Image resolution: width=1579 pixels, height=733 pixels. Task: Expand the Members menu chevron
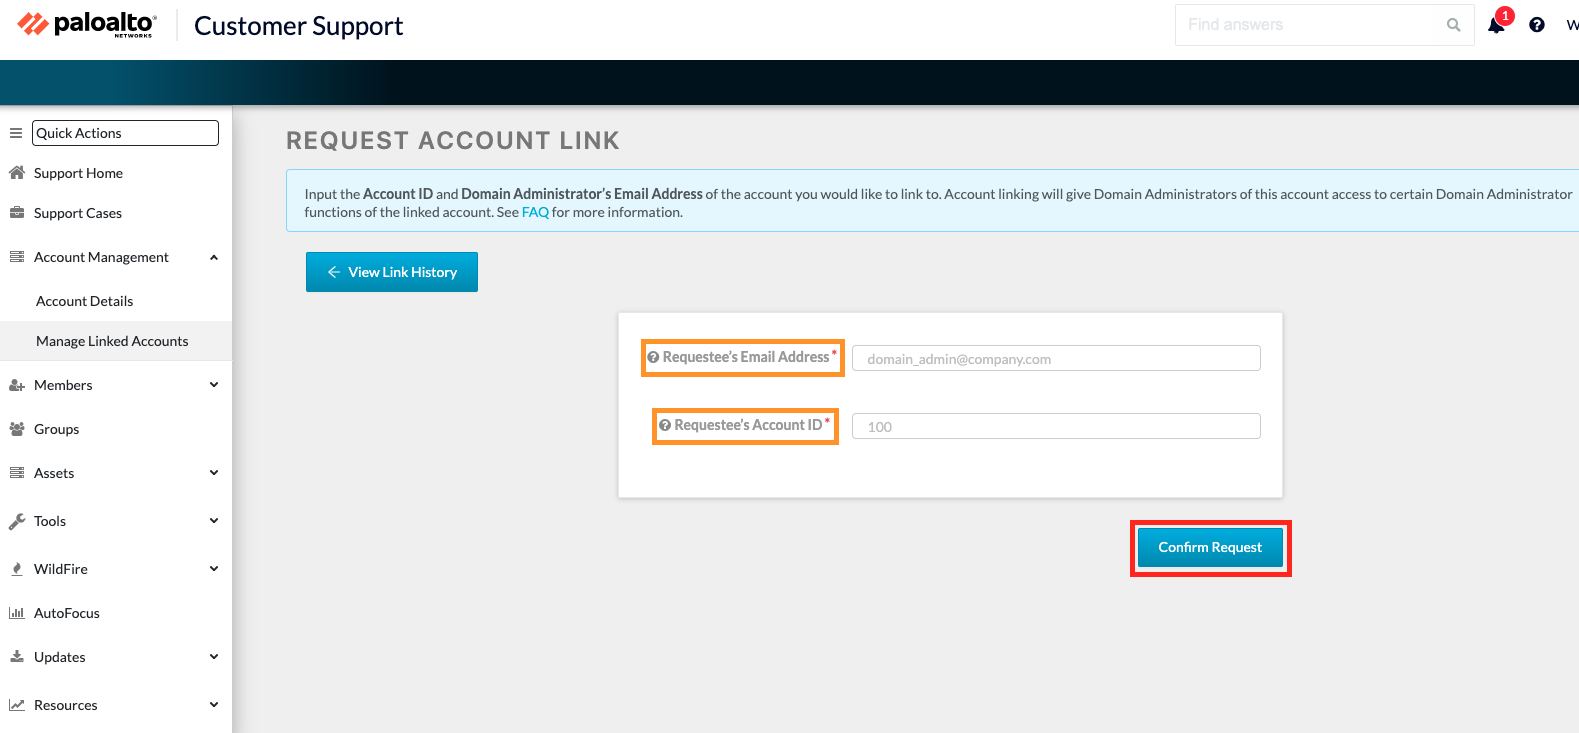click(214, 385)
